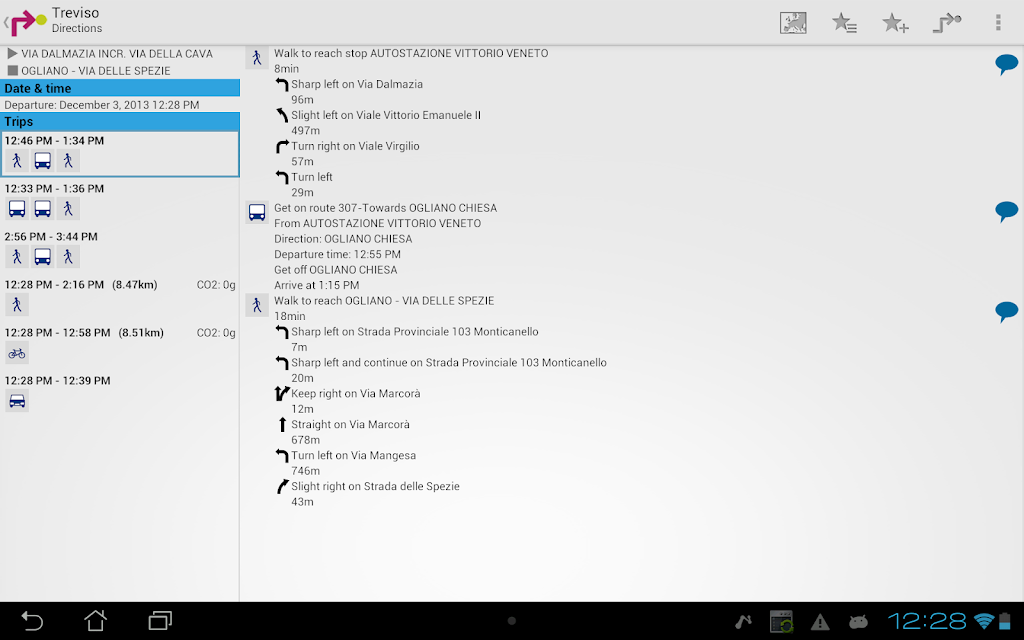Click the Date & time header
Screen dimensions: 1024x640
[120, 88]
